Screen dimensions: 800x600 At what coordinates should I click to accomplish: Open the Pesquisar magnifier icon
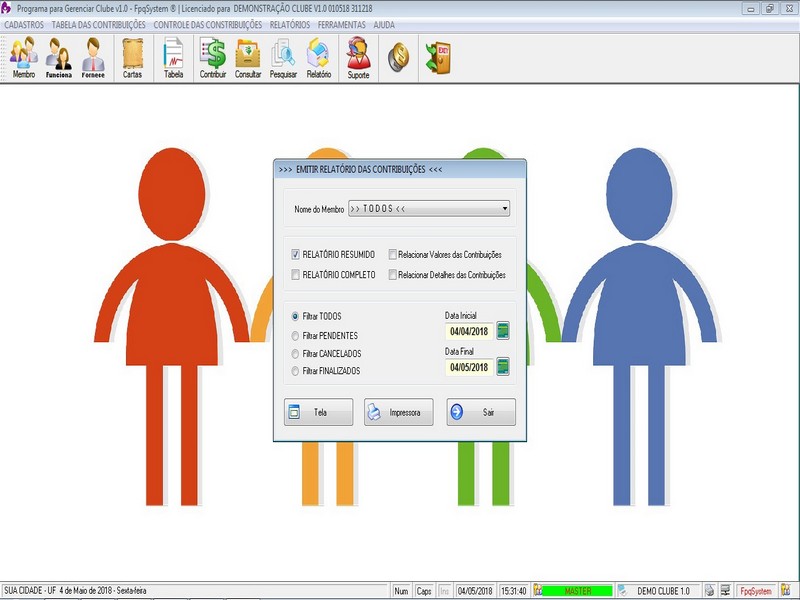pos(283,58)
